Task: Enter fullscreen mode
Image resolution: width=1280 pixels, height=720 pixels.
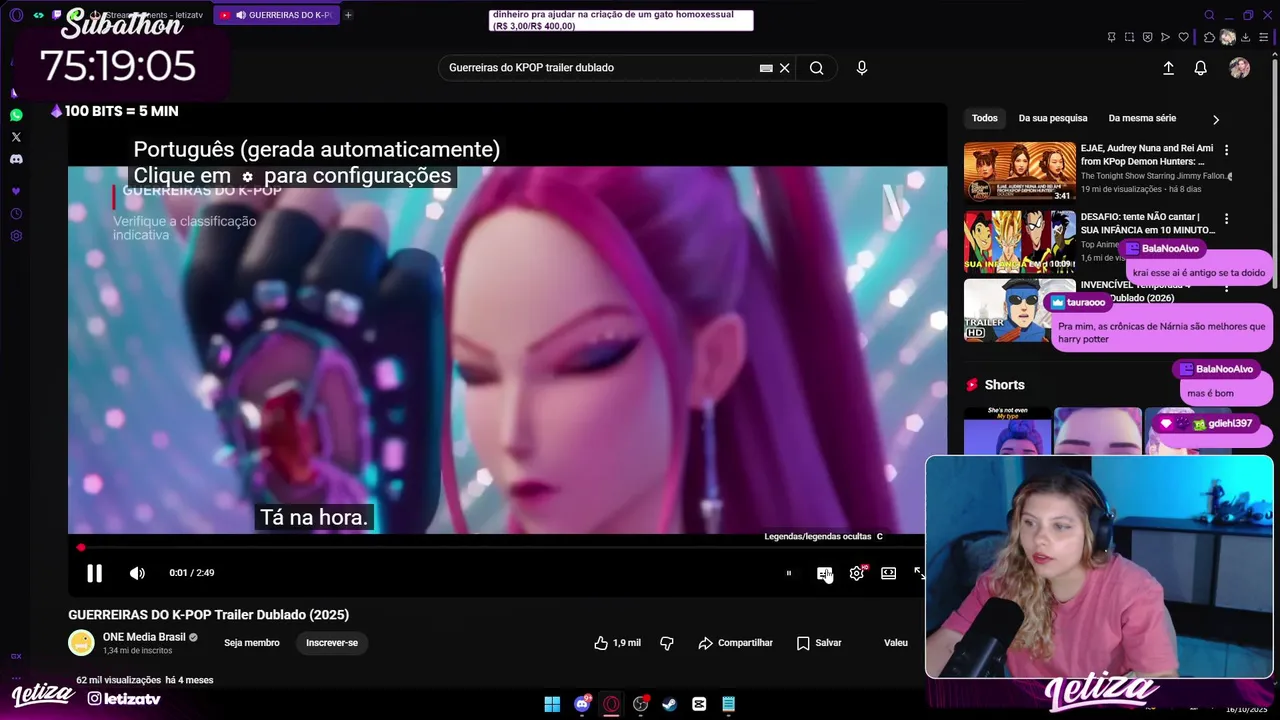Action: click(x=919, y=573)
